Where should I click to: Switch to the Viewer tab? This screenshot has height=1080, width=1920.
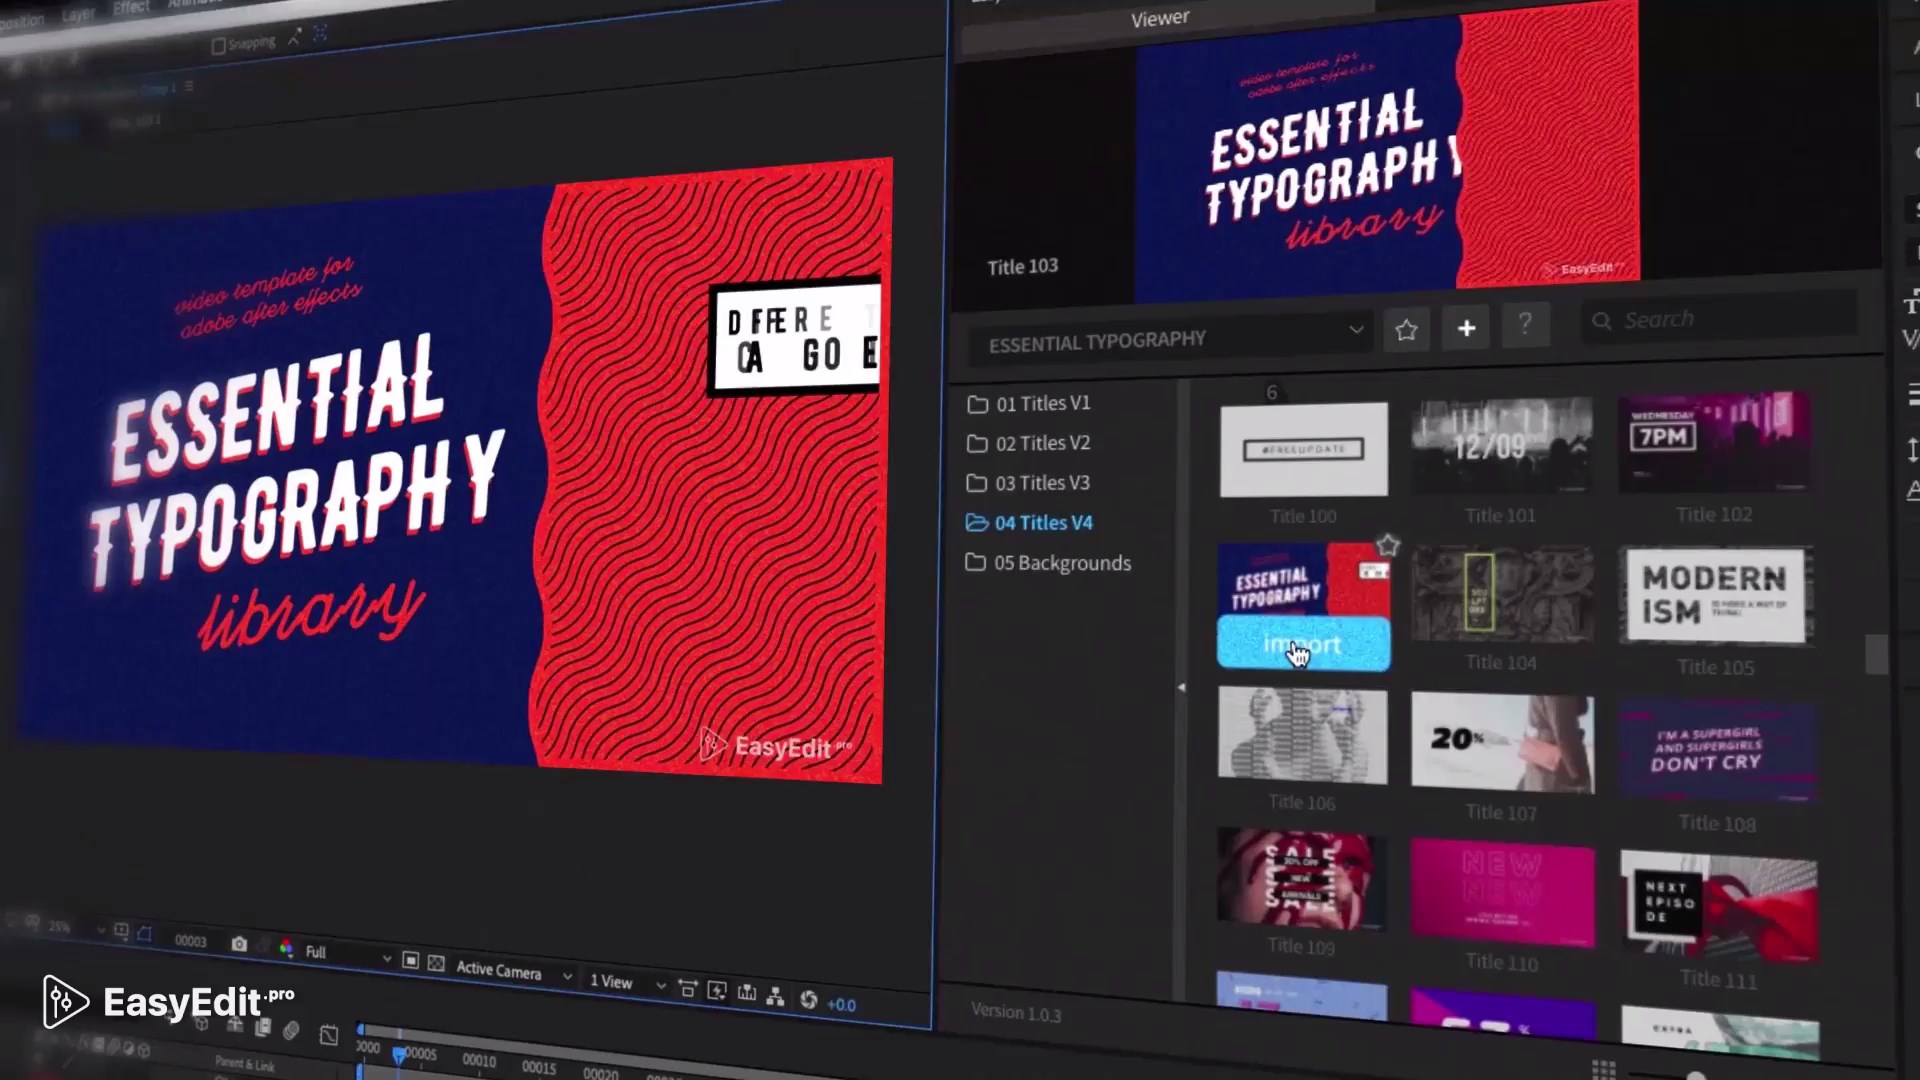pyautogui.click(x=1157, y=17)
